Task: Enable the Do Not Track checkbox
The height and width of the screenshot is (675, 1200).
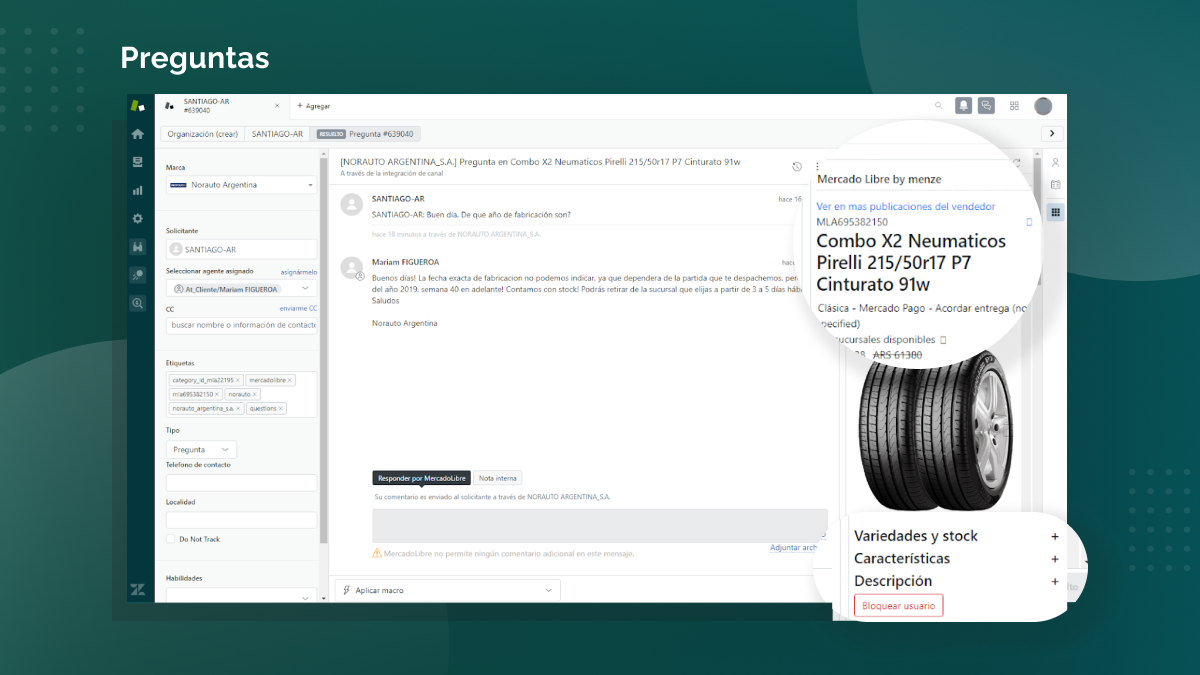Action: click(171, 539)
